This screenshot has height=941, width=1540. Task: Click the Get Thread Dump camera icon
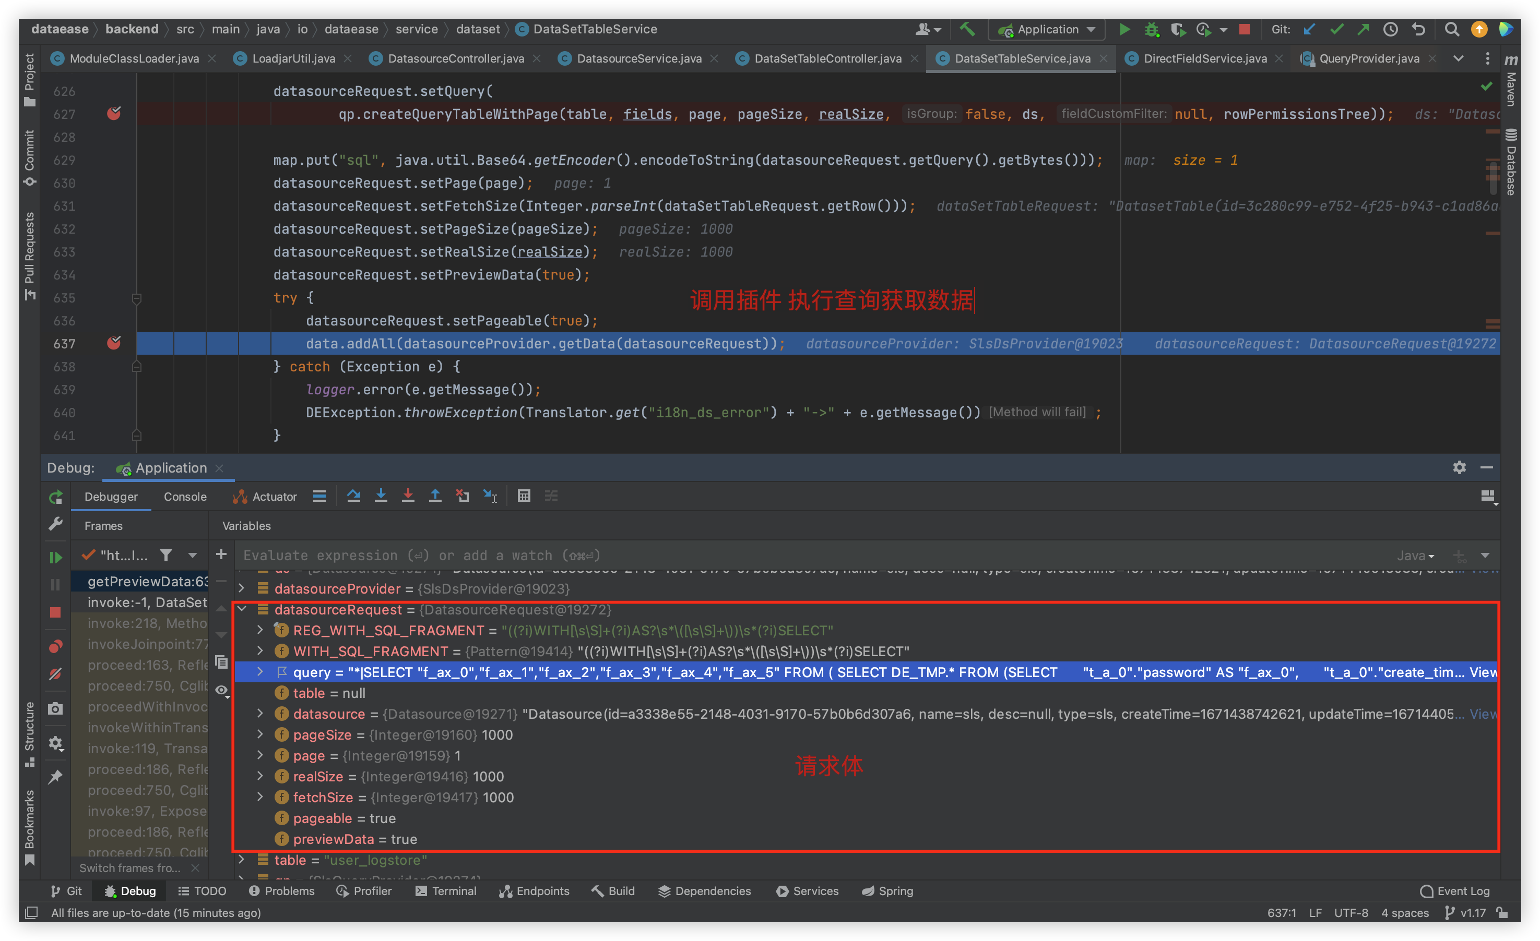[56, 708]
